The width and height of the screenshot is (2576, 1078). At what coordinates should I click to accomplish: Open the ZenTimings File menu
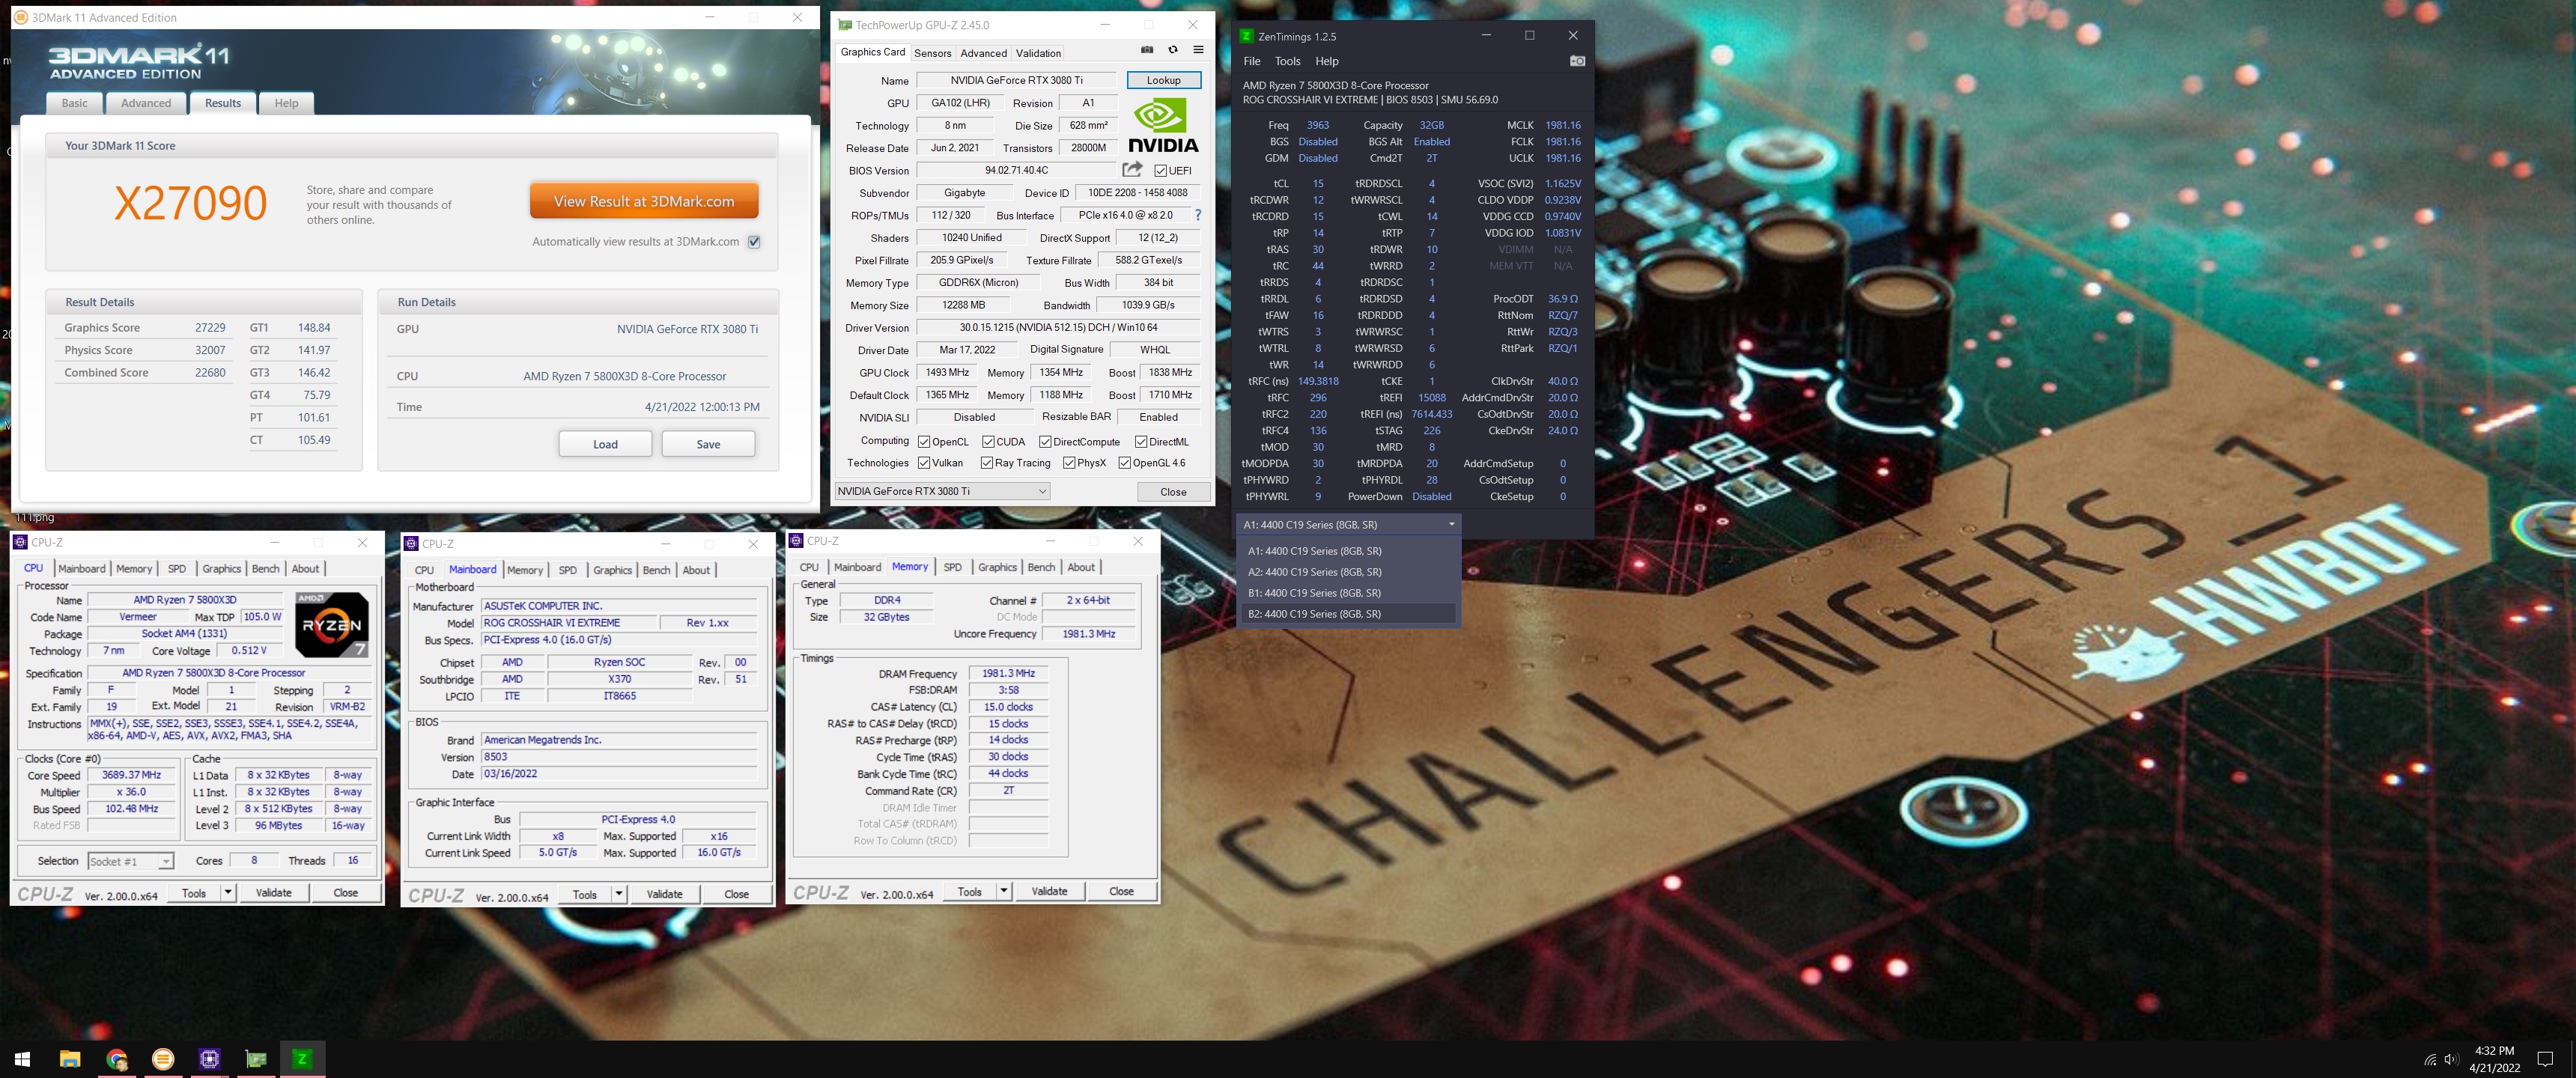[x=1252, y=61]
